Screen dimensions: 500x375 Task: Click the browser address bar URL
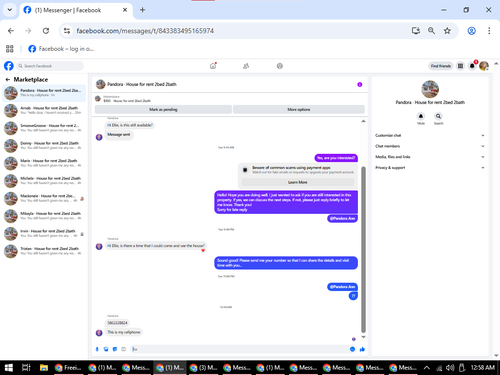click(145, 31)
